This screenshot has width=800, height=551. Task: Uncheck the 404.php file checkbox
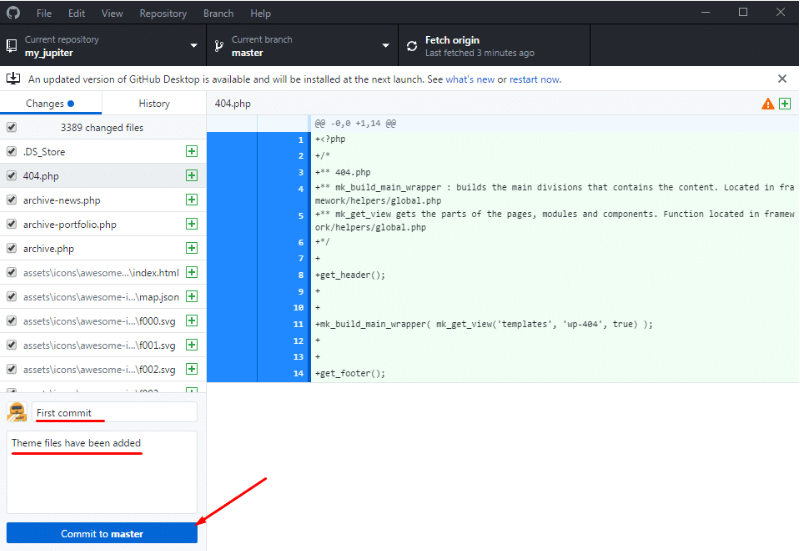tap(11, 176)
